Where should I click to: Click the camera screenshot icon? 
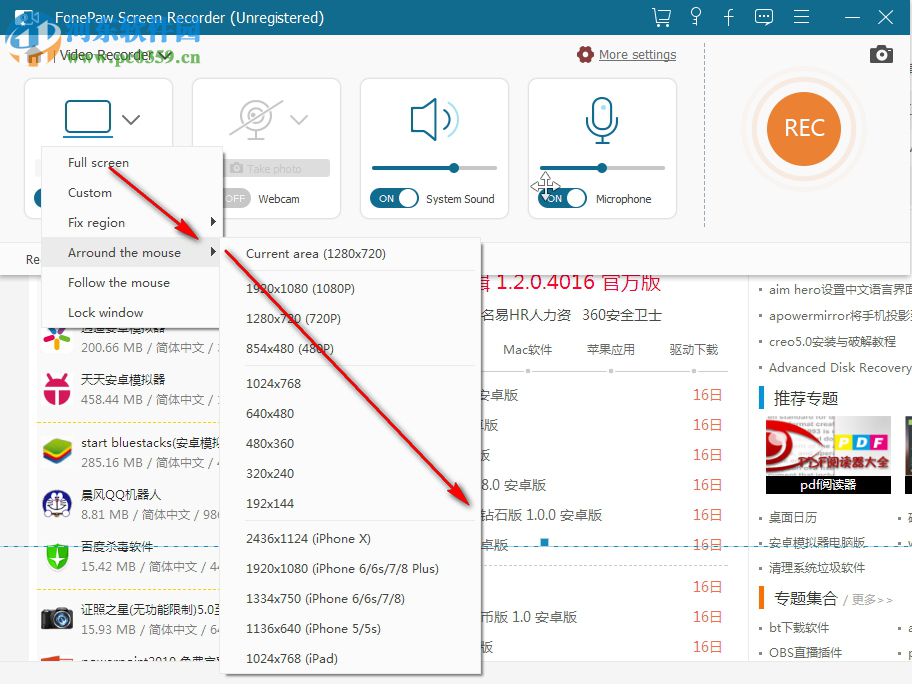coord(880,54)
